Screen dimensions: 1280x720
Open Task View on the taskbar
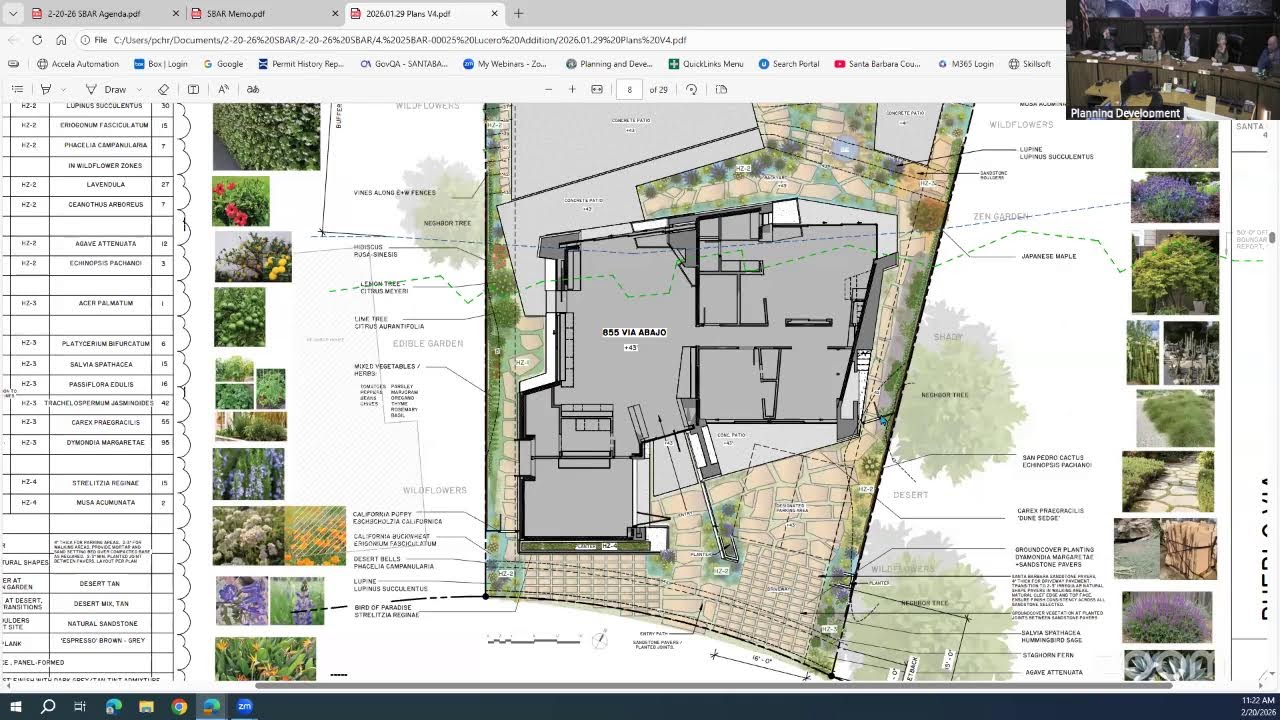click(x=80, y=706)
